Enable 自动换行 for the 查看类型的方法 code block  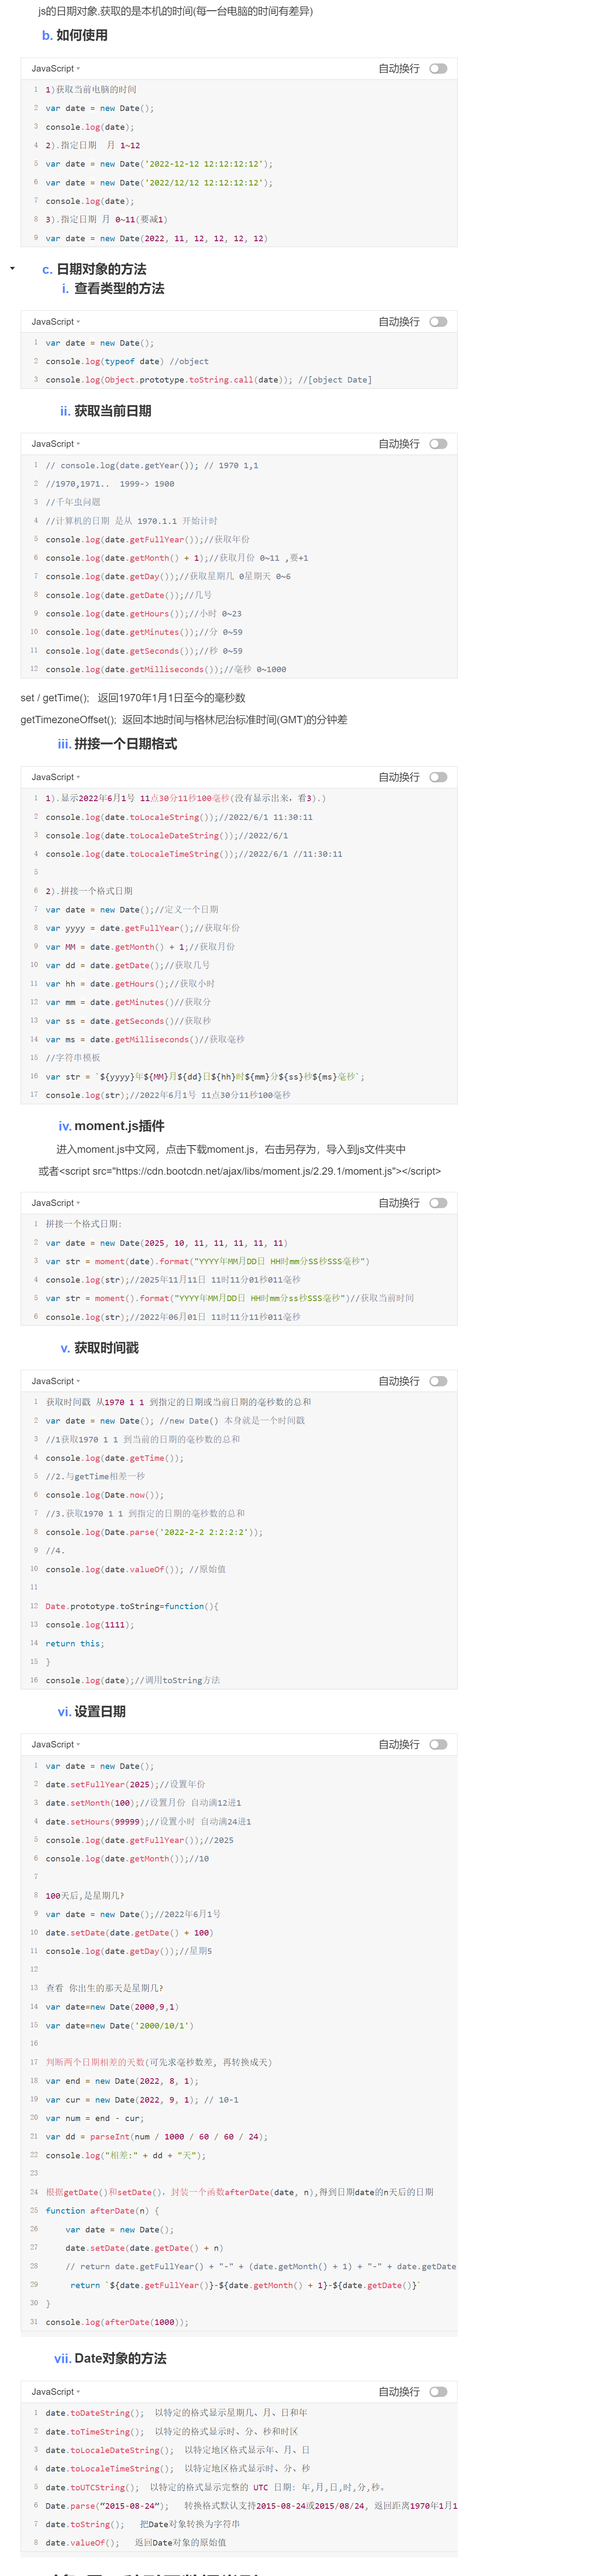coord(438,322)
